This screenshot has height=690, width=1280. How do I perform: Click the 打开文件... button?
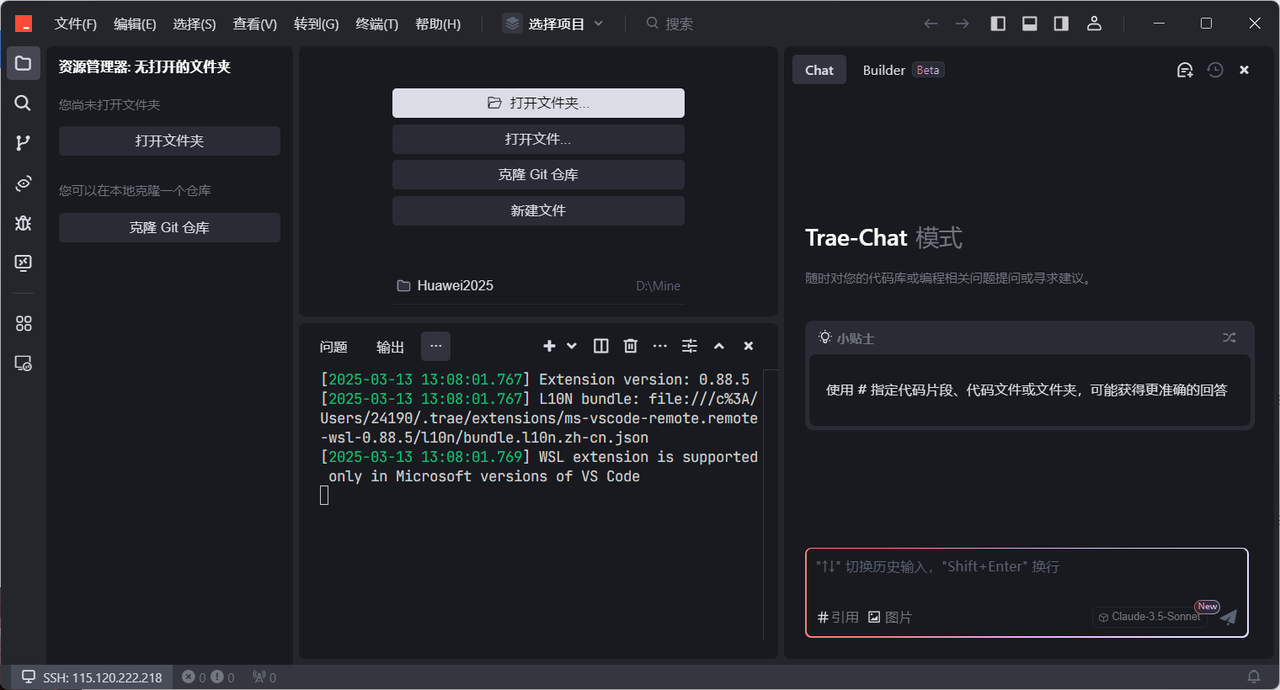(x=538, y=139)
